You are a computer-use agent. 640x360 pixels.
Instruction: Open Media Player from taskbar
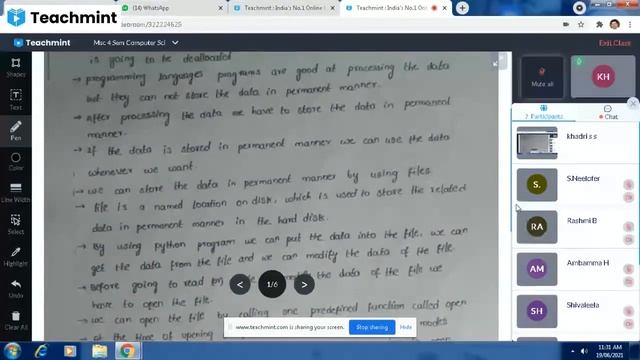70,351
